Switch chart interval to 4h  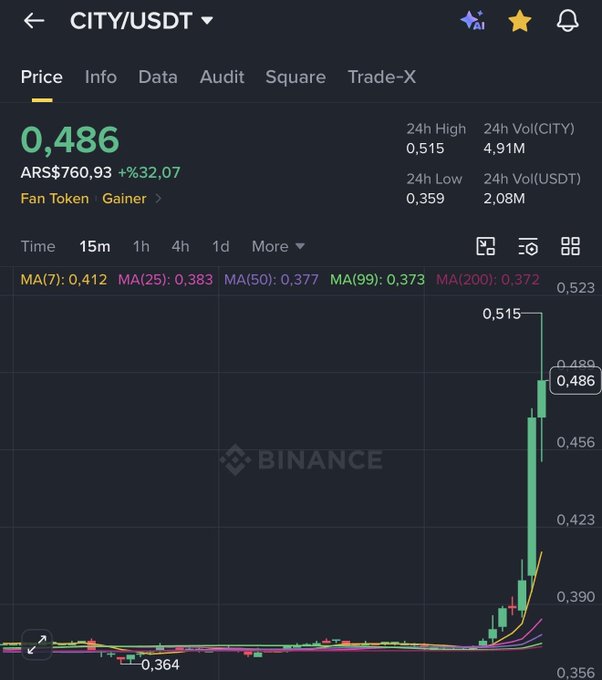(180, 246)
